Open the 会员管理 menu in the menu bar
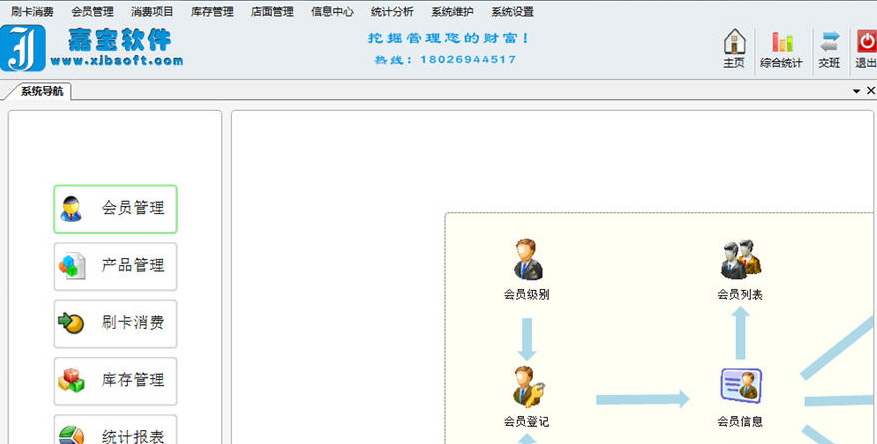The width and height of the screenshot is (877, 444). pyautogui.click(x=92, y=11)
